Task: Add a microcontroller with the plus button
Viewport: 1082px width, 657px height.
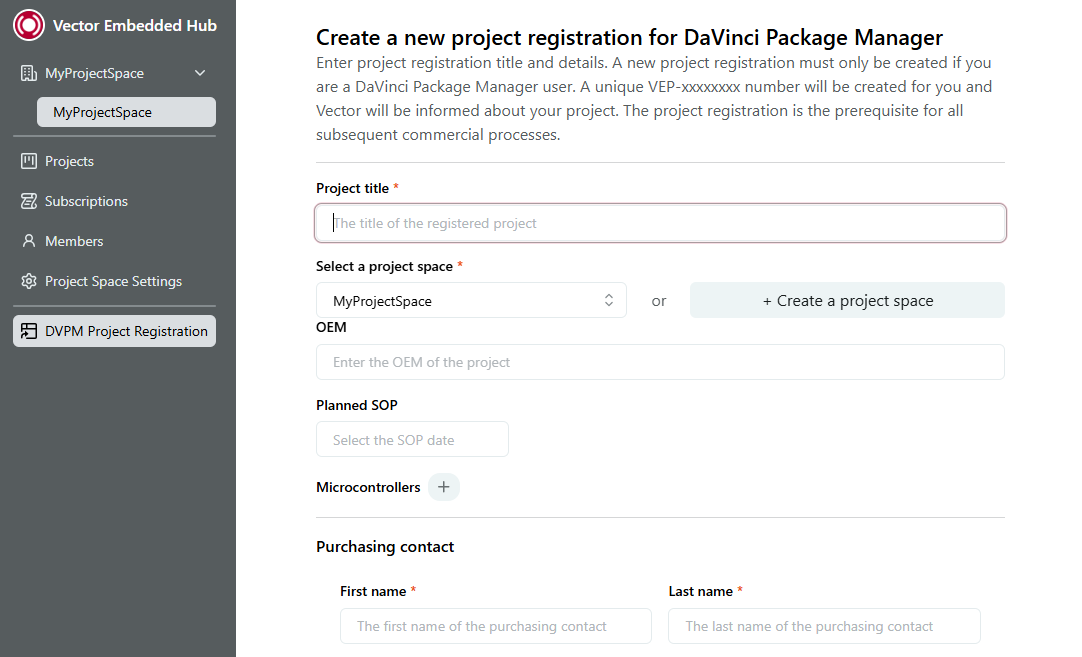Action: point(444,487)
